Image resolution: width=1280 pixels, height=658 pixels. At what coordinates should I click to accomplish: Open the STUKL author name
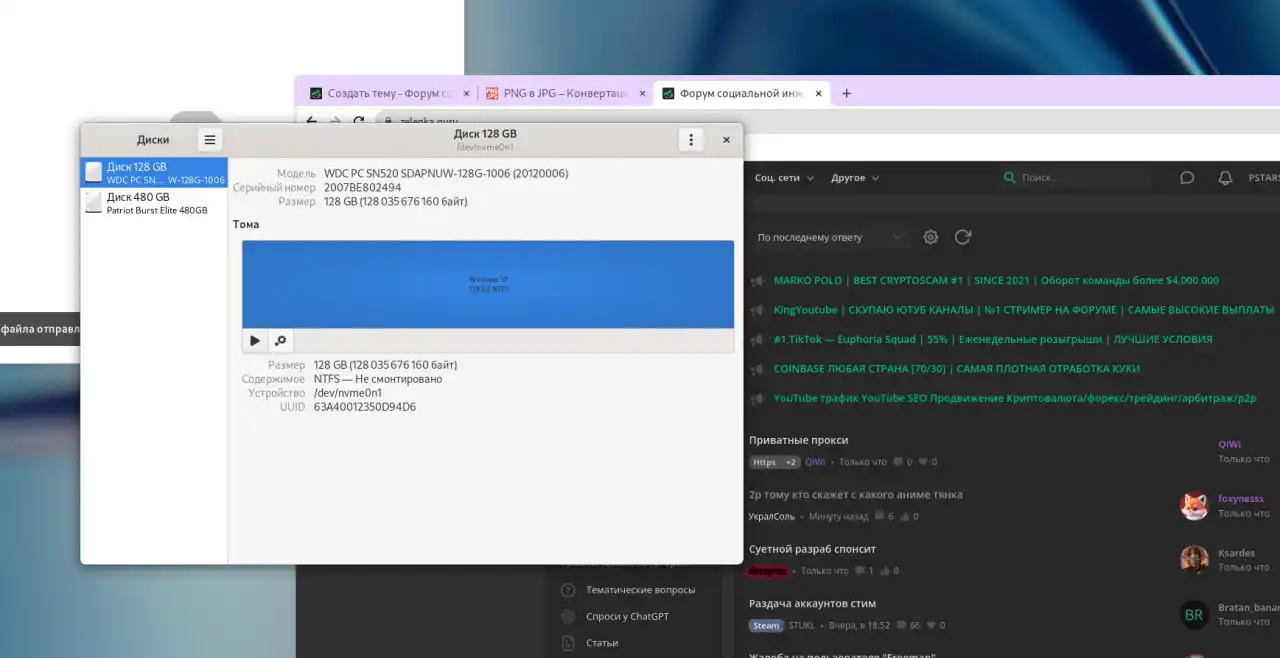point(802,625)
